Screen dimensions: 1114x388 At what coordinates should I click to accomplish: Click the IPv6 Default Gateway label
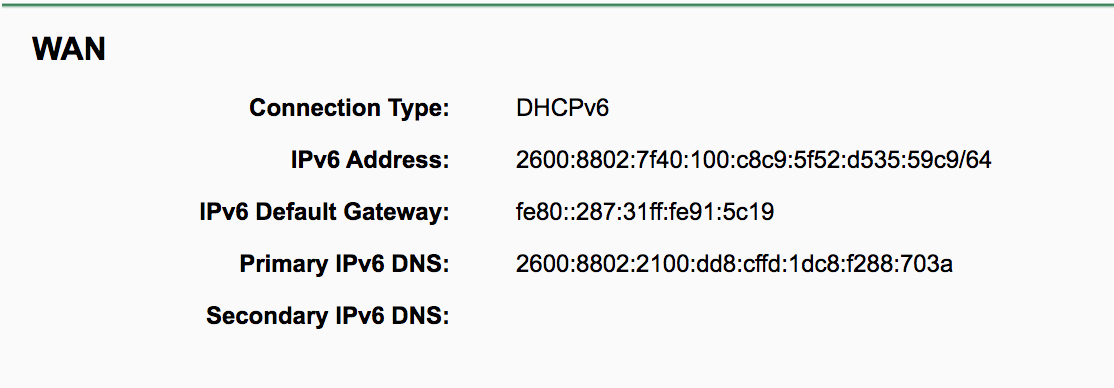point(325,212)
